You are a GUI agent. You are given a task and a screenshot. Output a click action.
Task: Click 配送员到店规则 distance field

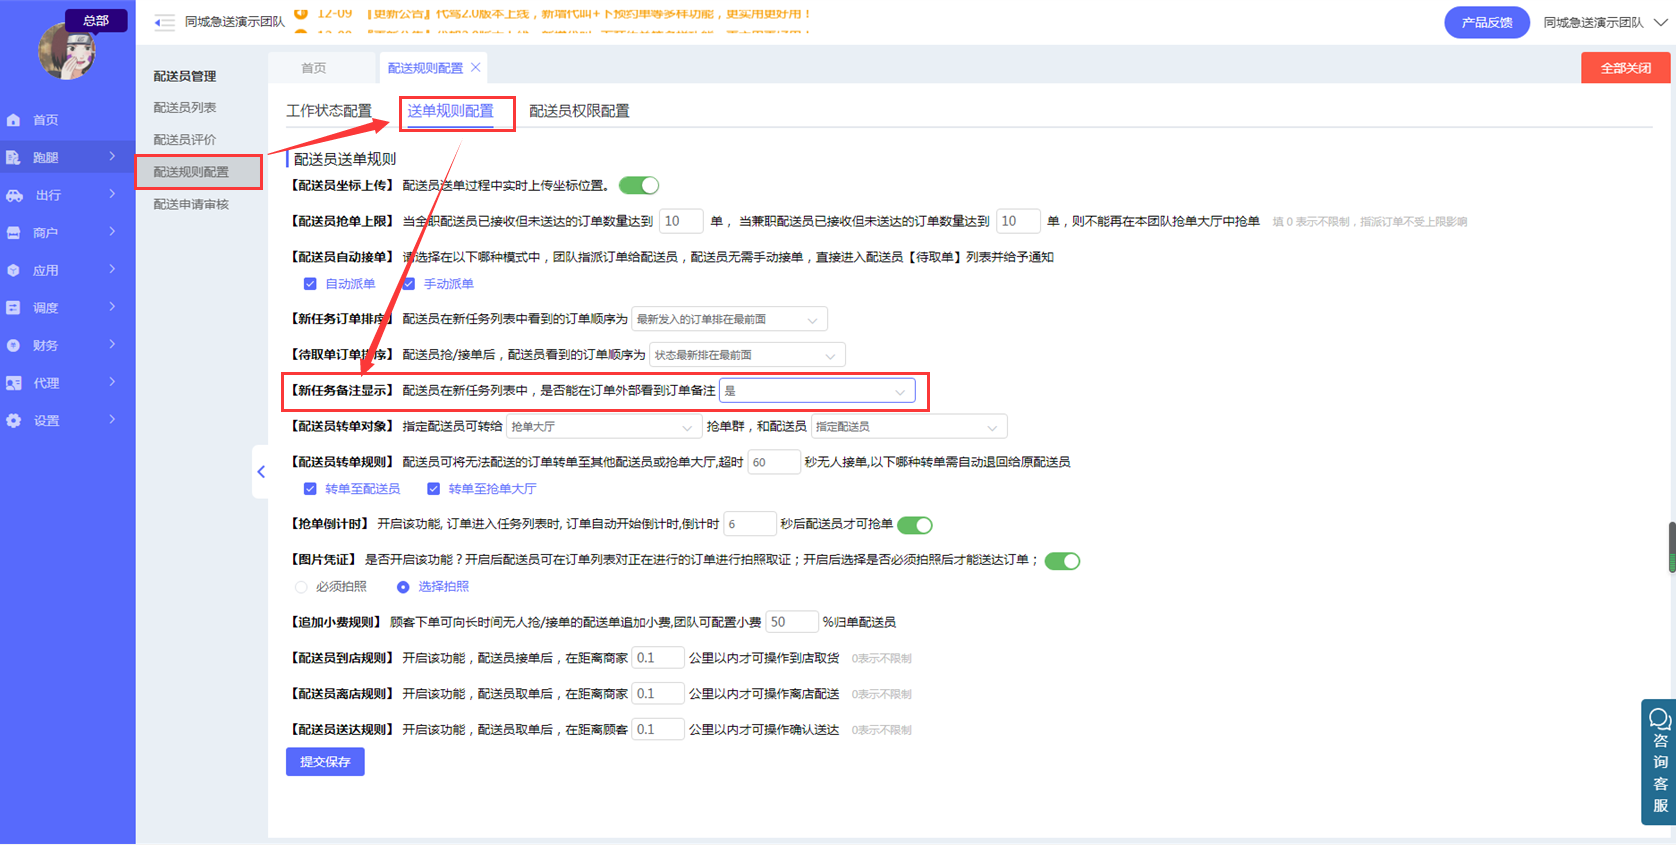click(x=658, y=658)
